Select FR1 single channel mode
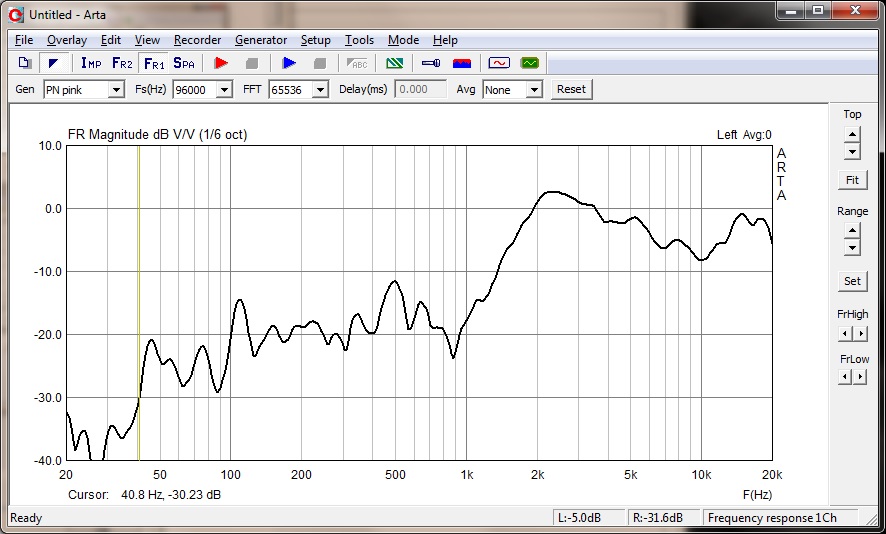 coord(154,63)
